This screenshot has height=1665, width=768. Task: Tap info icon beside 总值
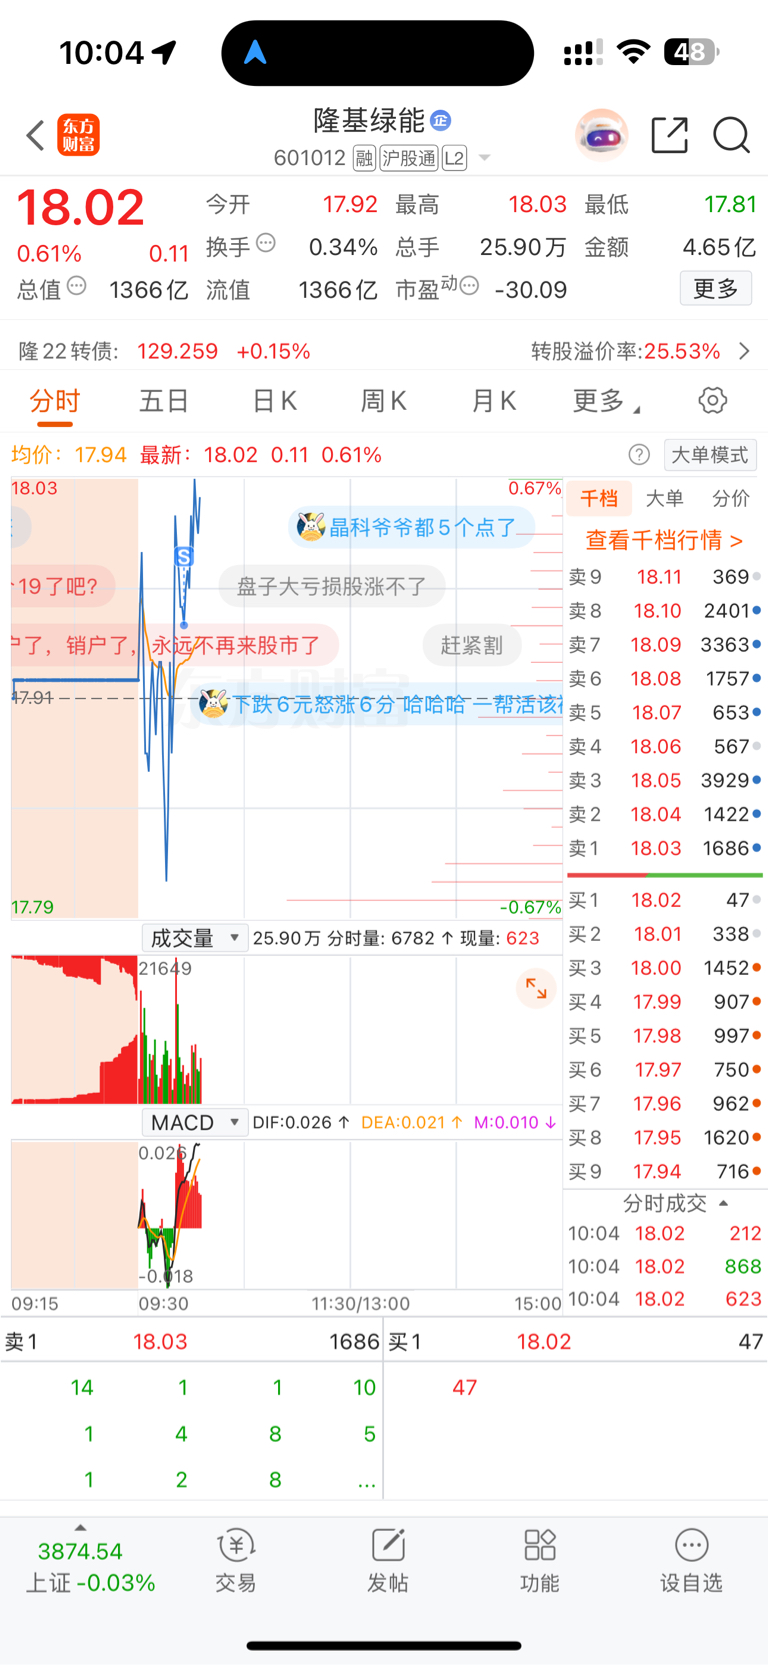click(77, 286)
